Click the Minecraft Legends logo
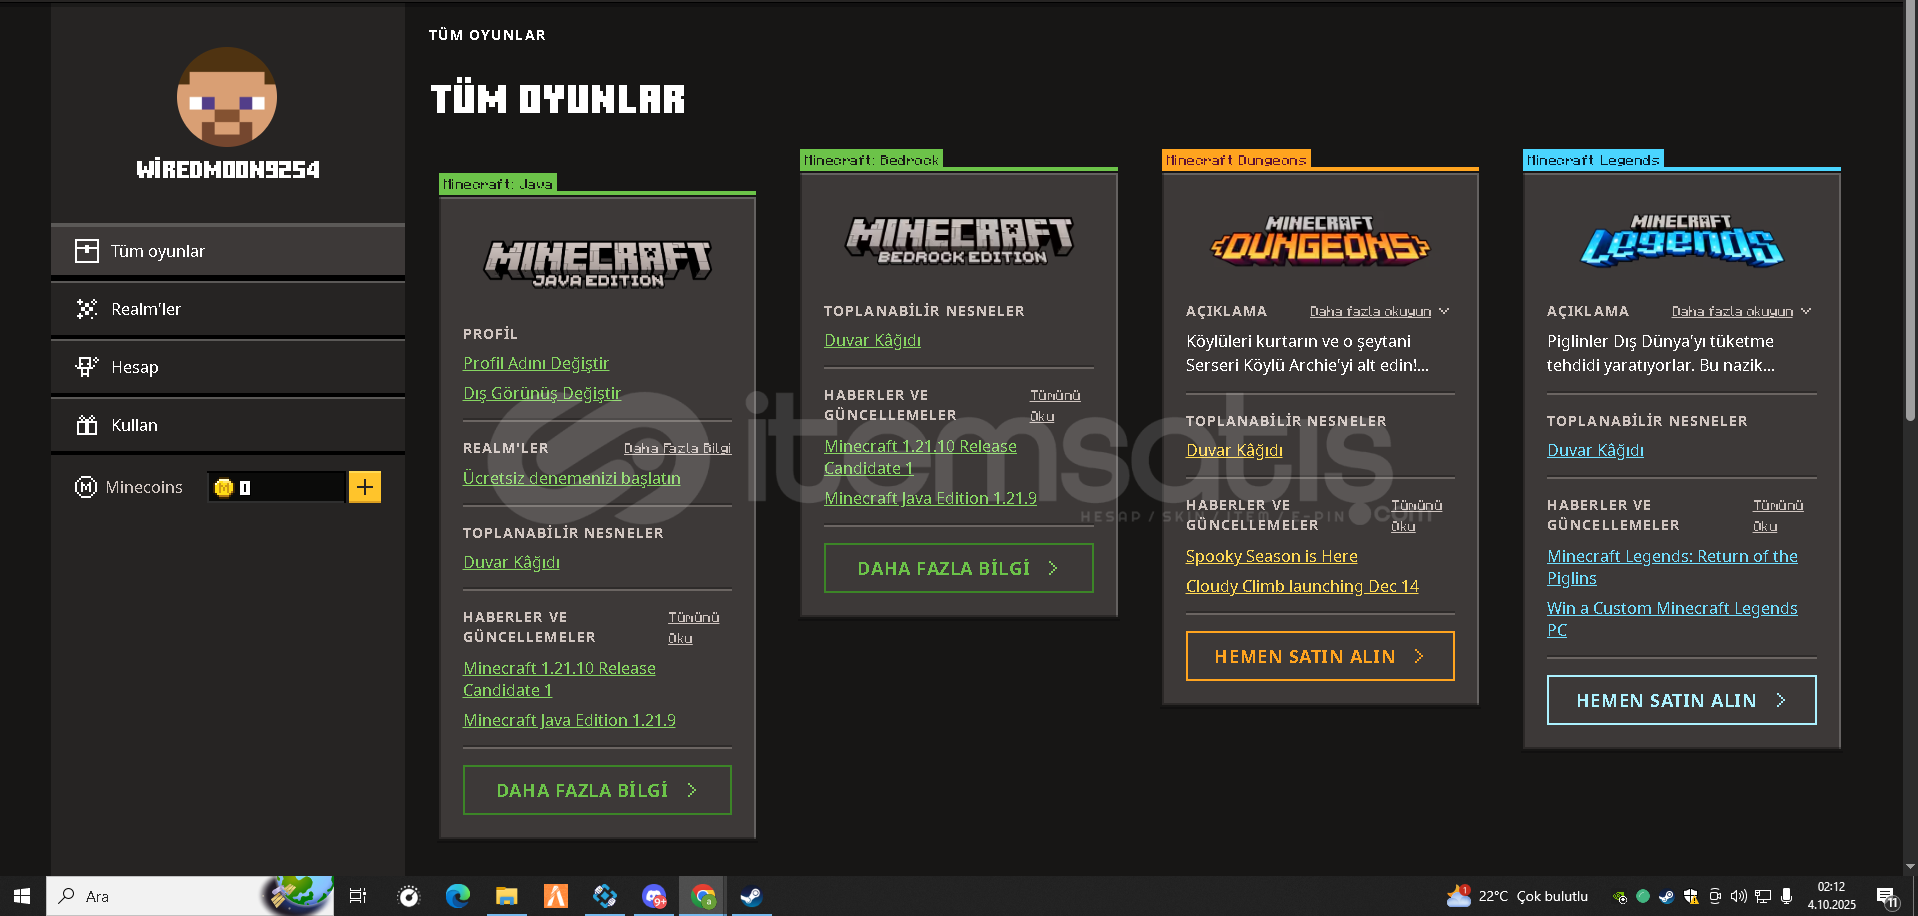 (1681, 240)
